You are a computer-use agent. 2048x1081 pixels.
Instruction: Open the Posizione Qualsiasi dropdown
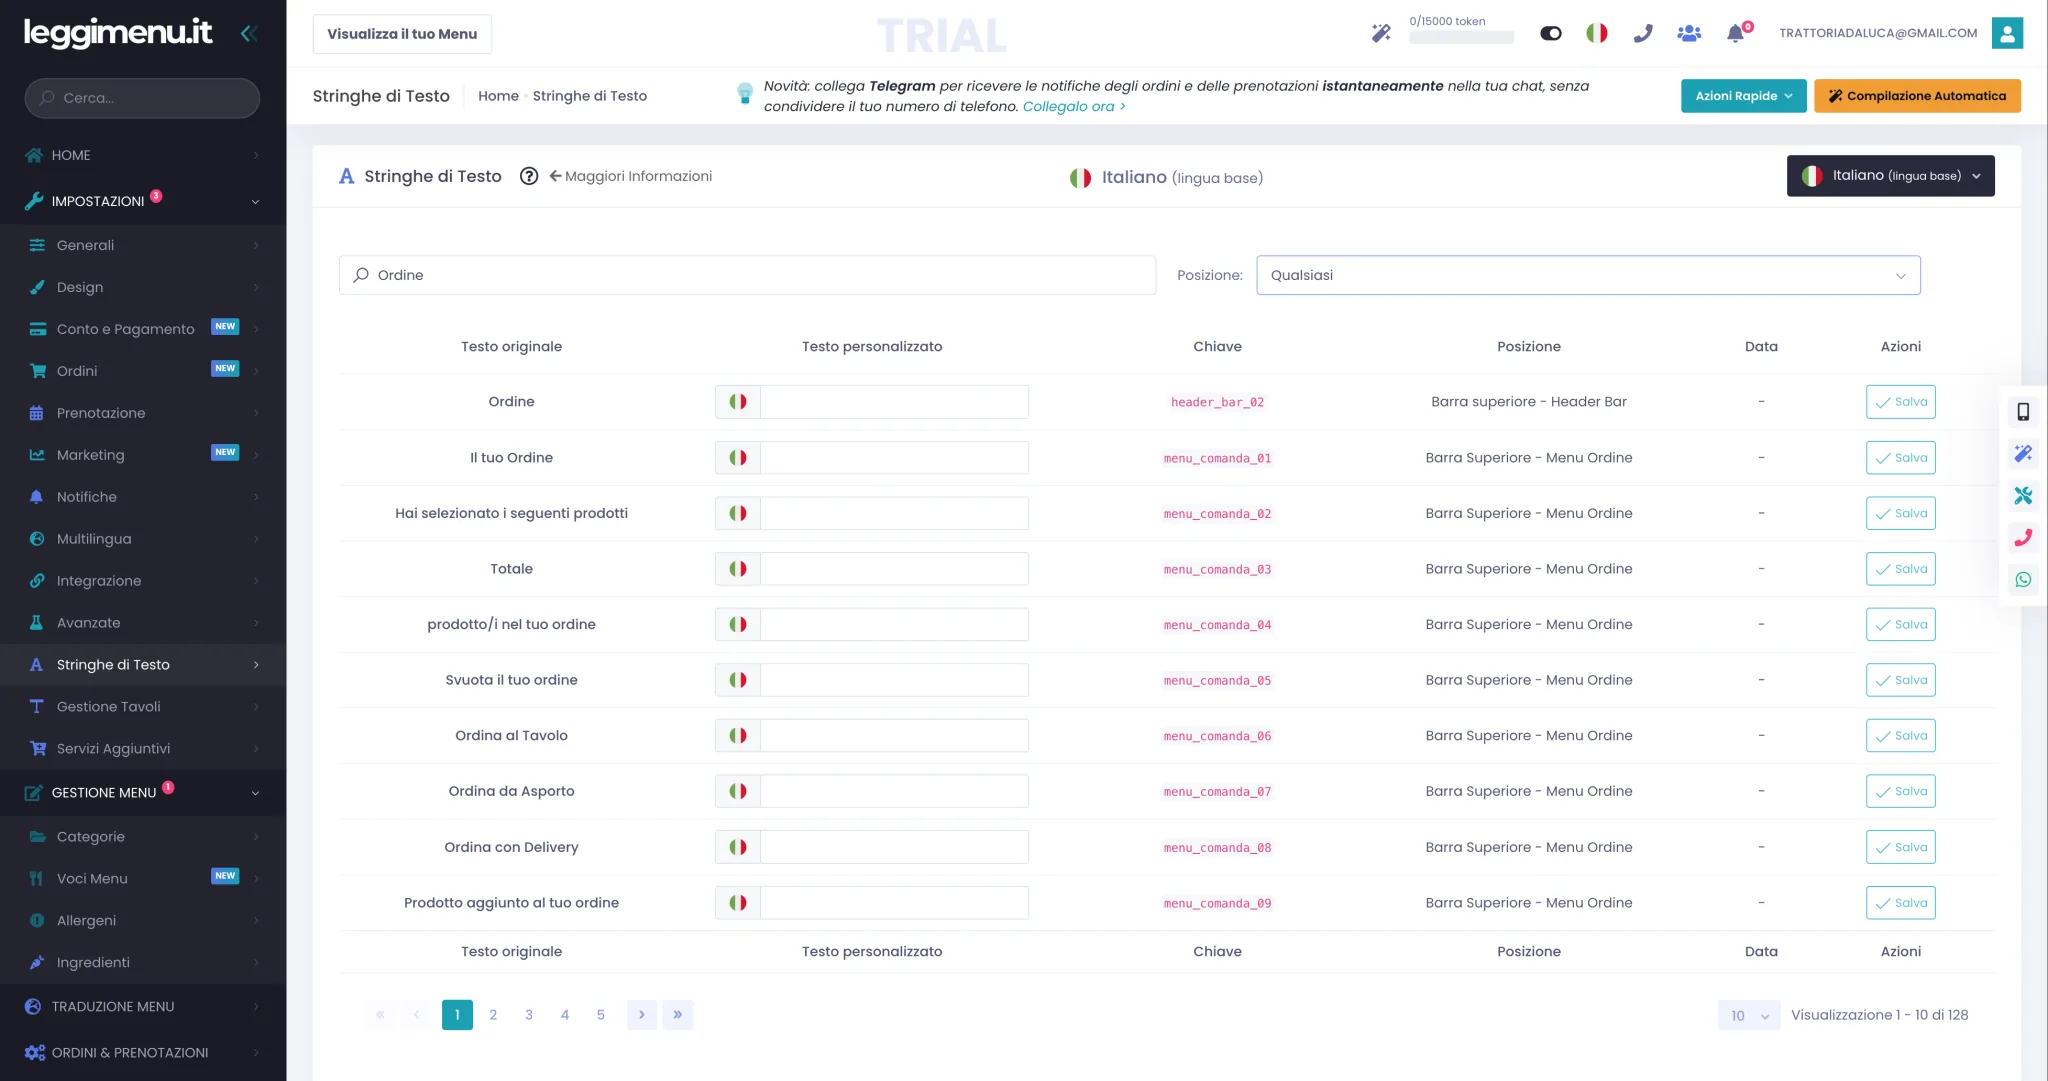[1588, 275]
